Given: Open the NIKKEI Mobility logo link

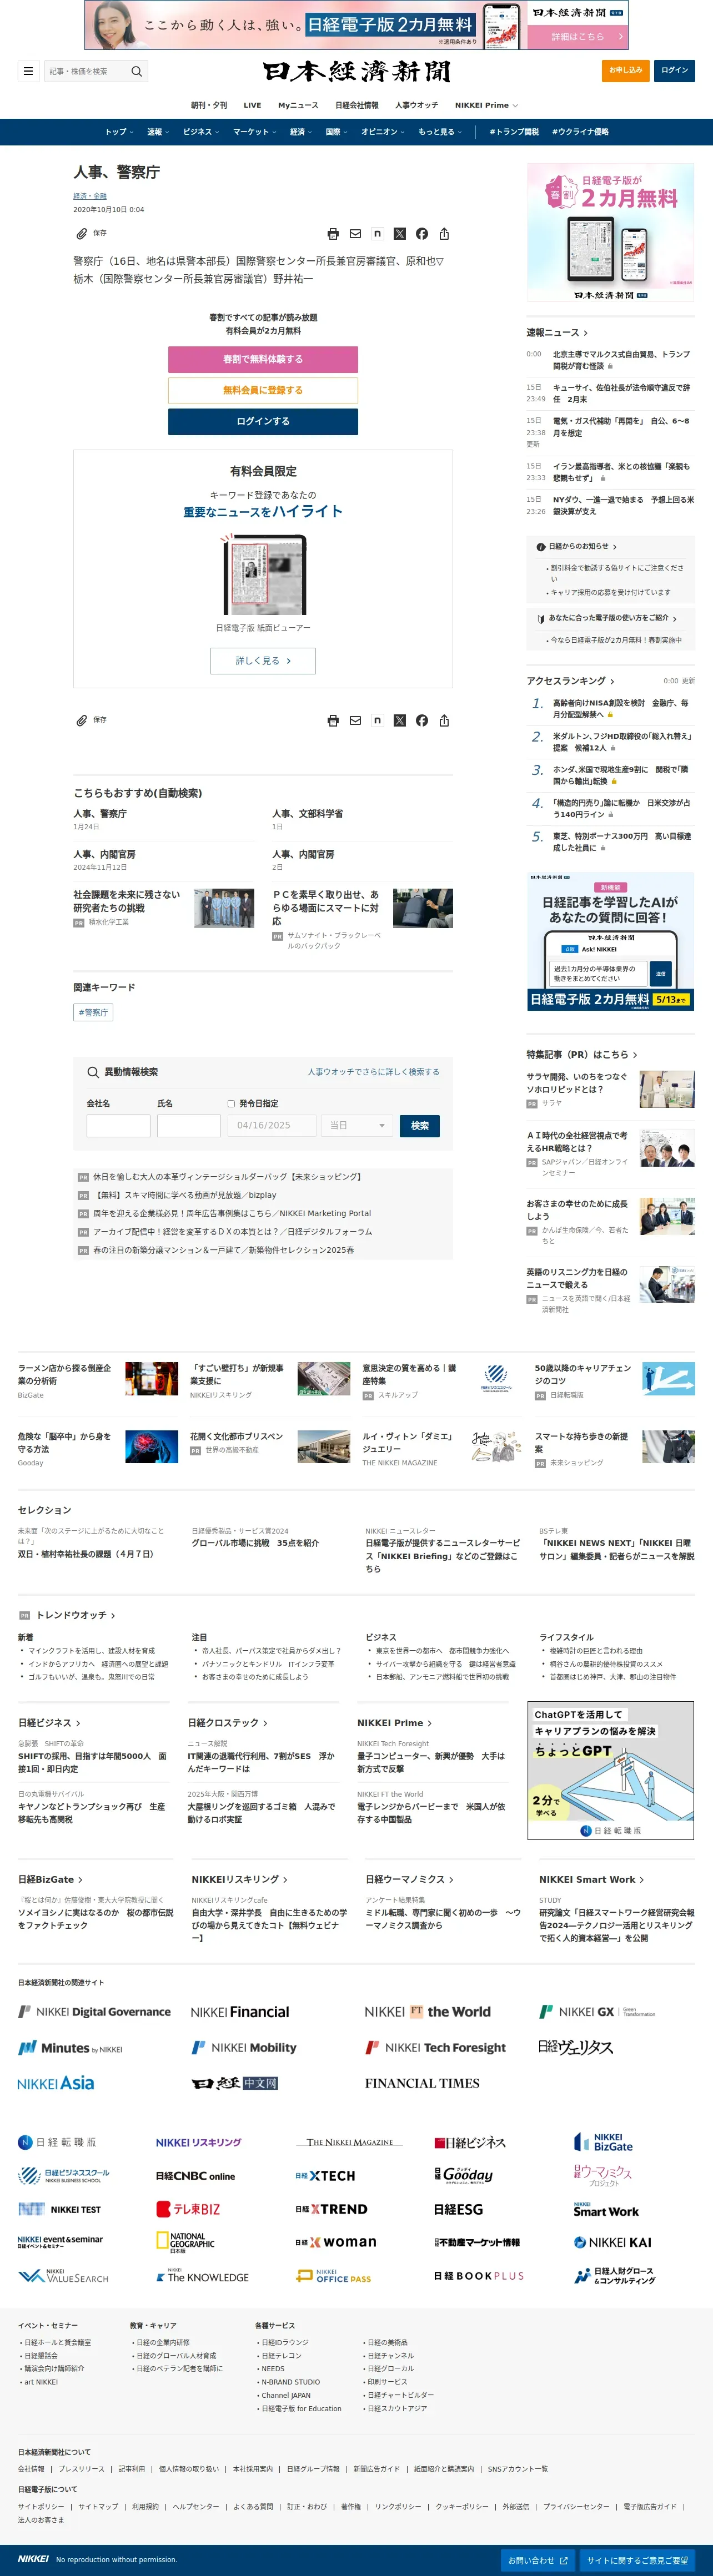Looking at the screenshot, I should coord(244,2047).
